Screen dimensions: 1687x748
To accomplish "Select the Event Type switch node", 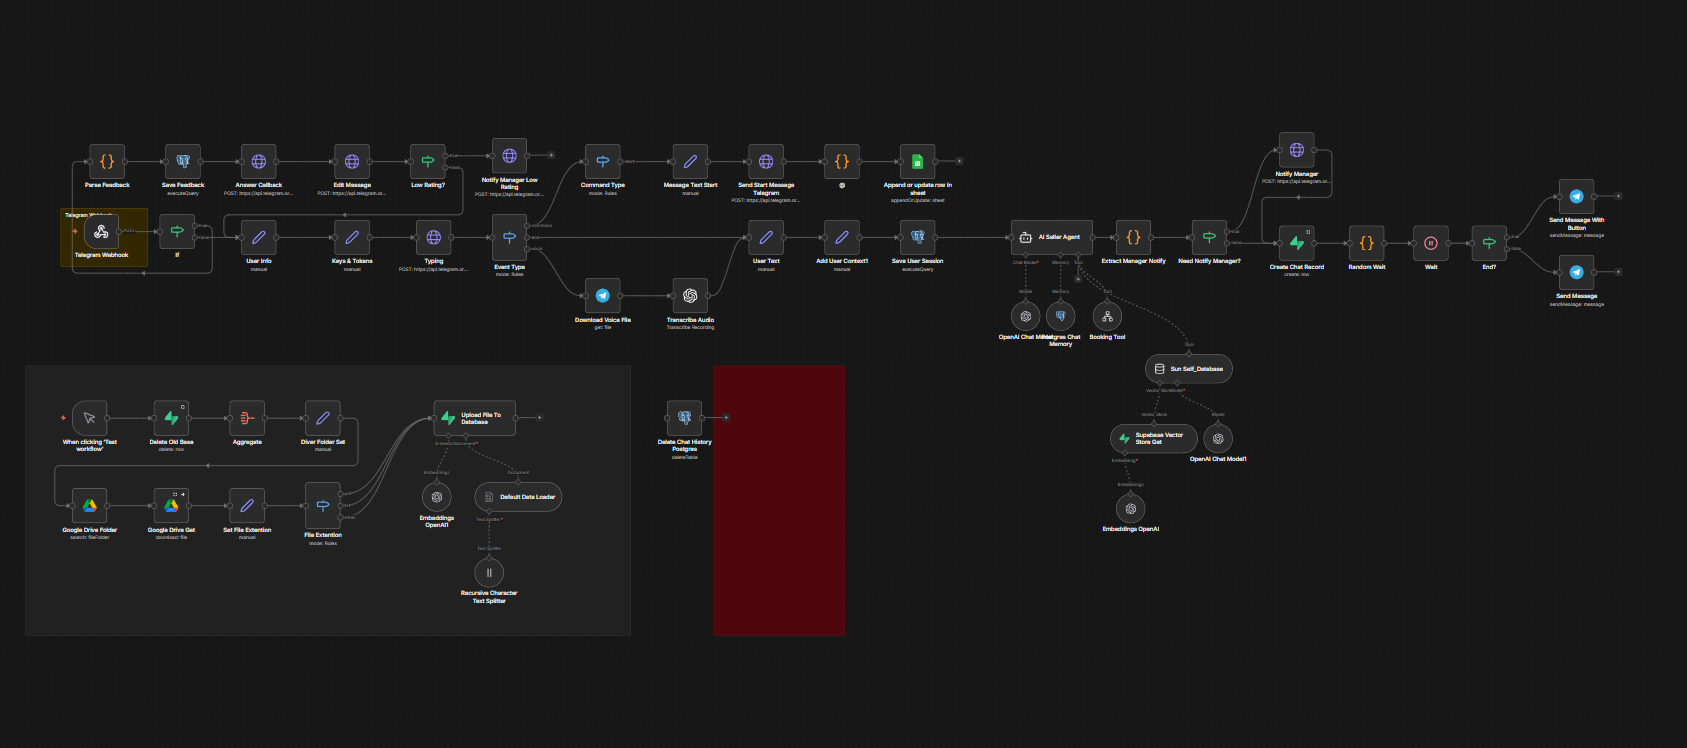I will click(509, 237).
